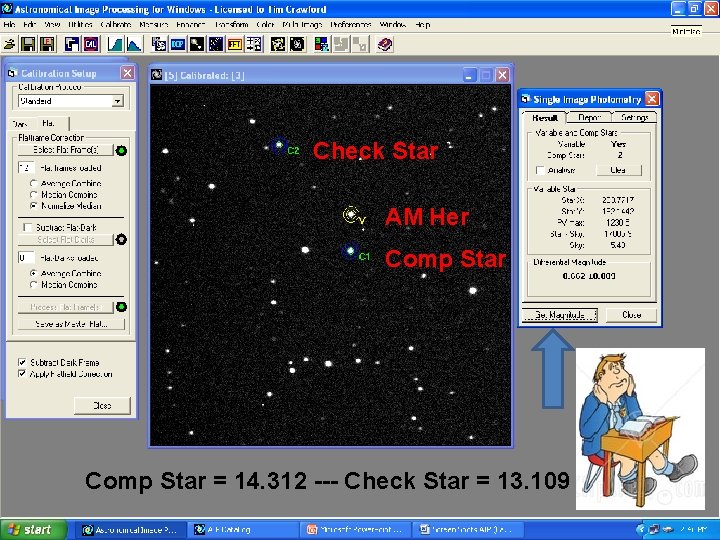Enable the Analyse checkbox in photometry window

coord(540,170)
